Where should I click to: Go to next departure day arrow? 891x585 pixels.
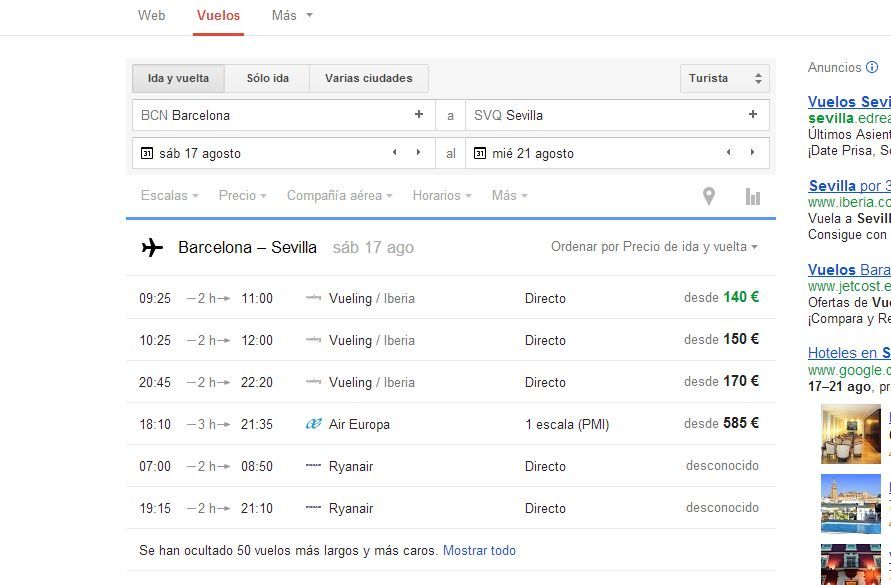418,152
